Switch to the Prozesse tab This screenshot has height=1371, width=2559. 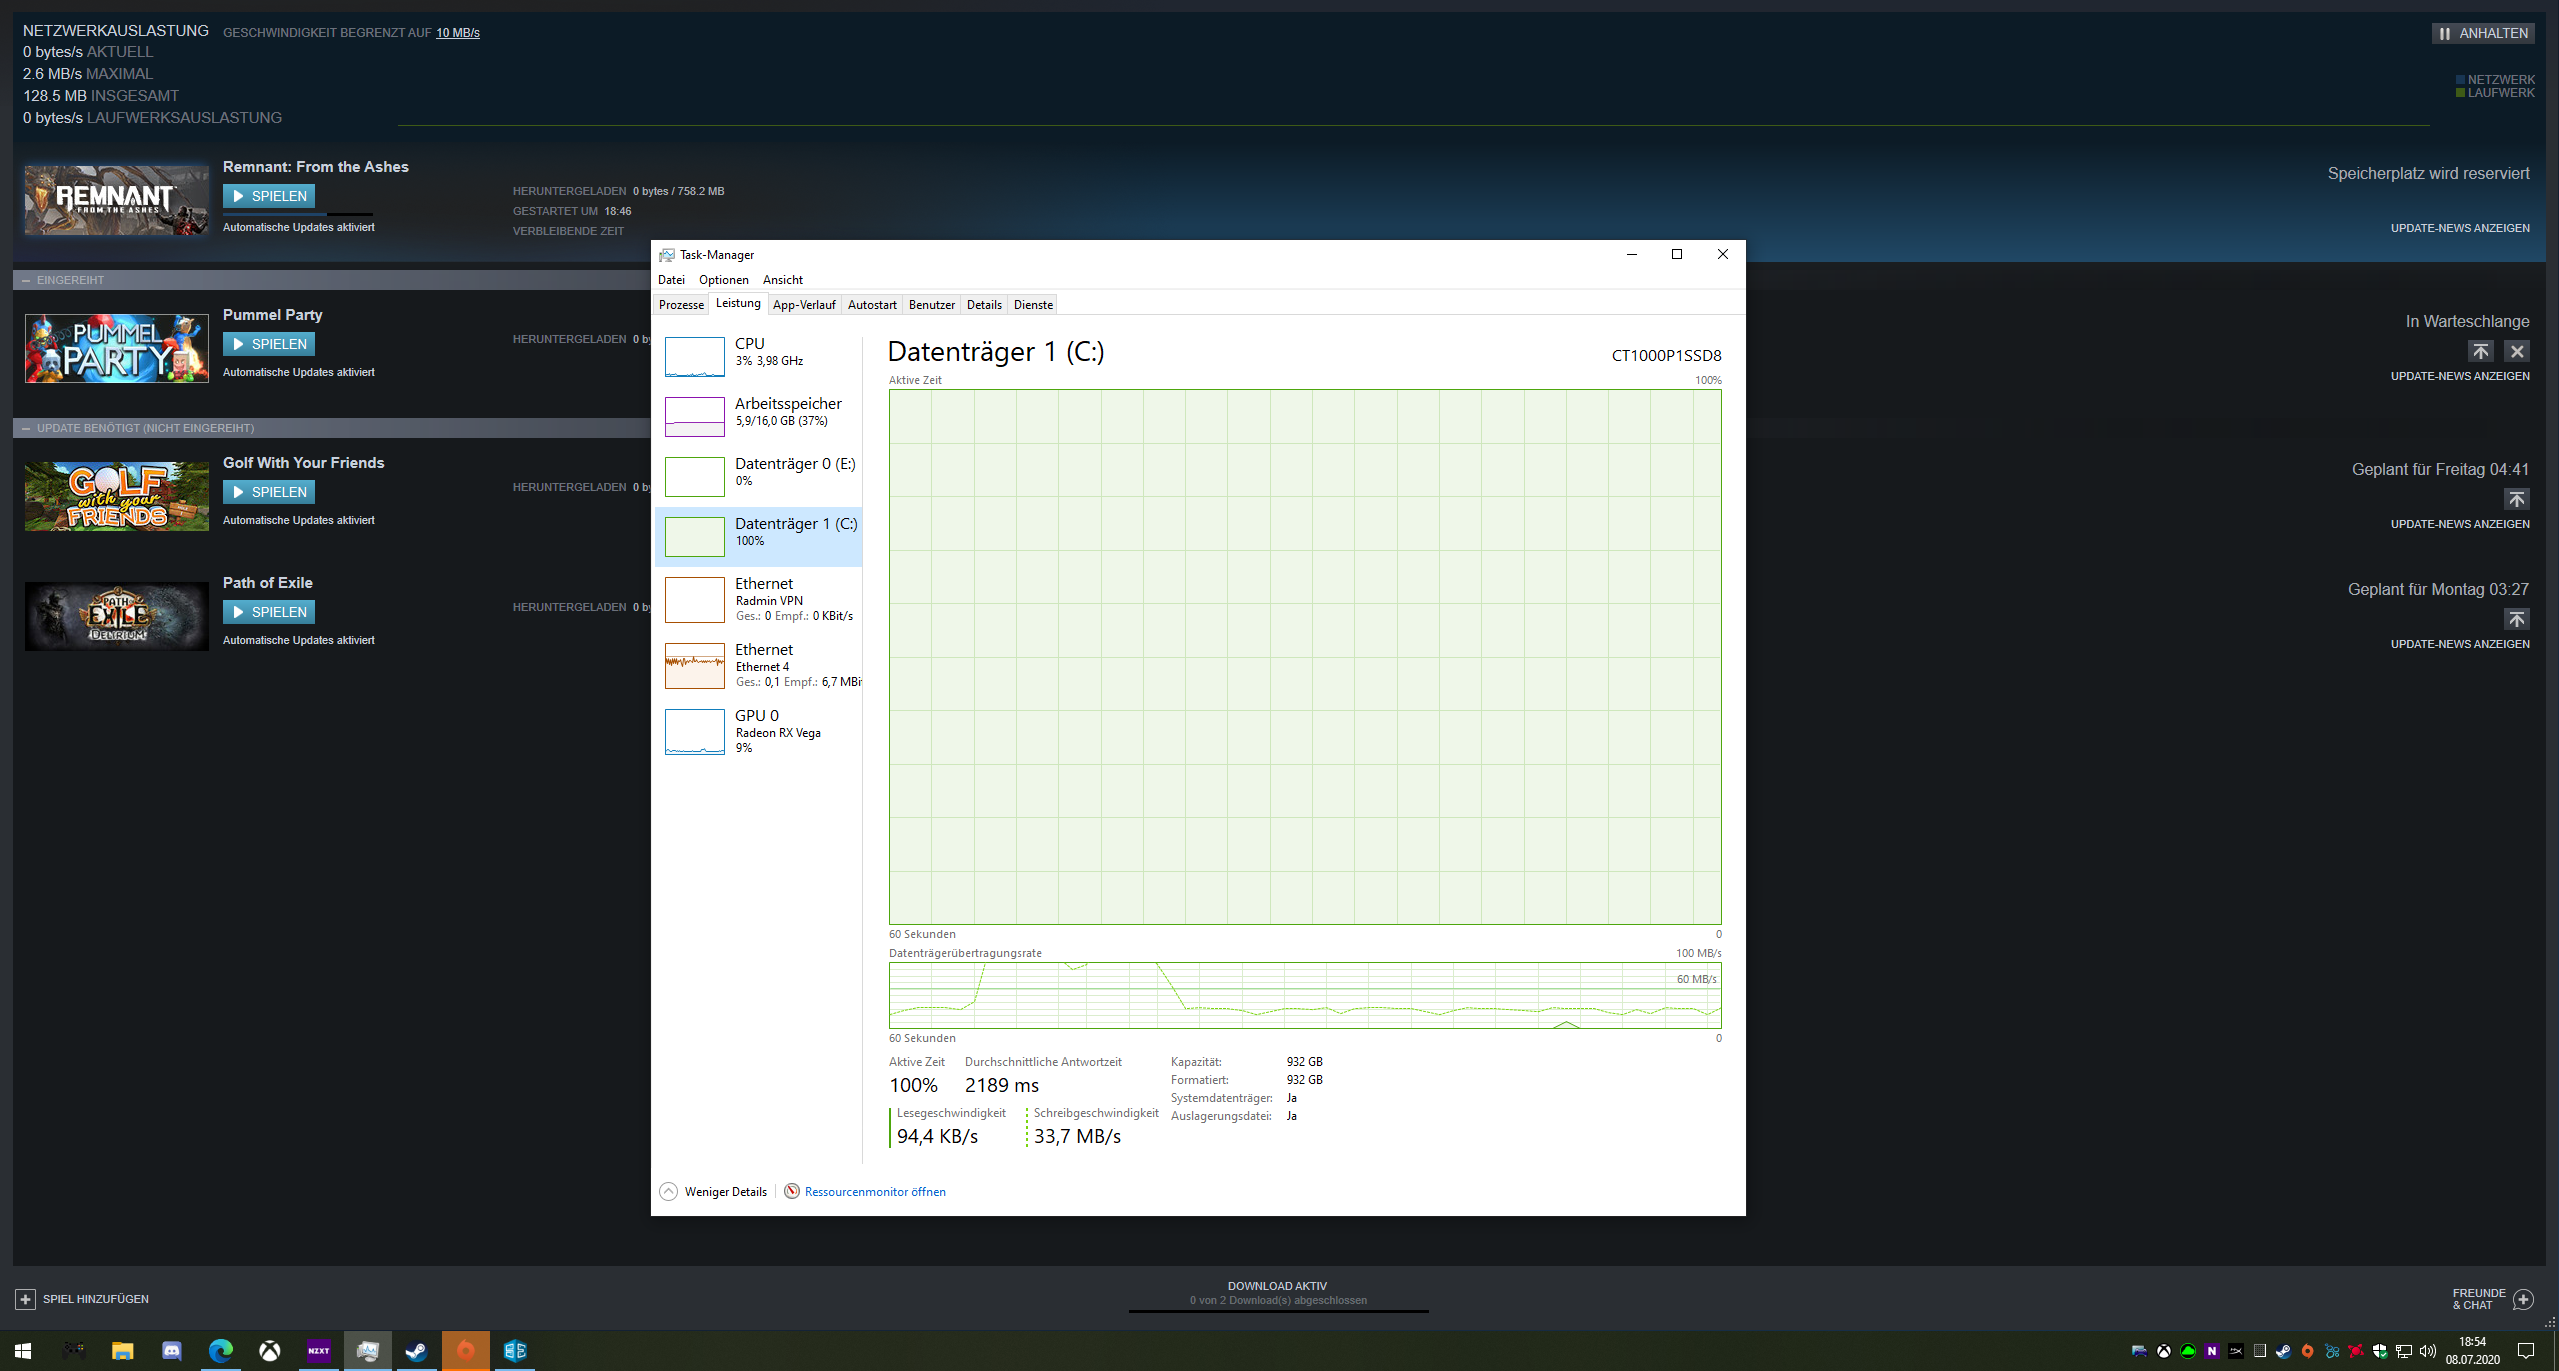pos(681,305)
